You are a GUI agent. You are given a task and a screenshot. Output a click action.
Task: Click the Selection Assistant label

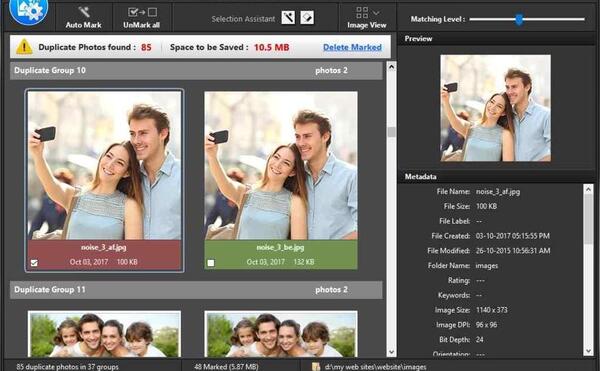click(x=243, y=19)
